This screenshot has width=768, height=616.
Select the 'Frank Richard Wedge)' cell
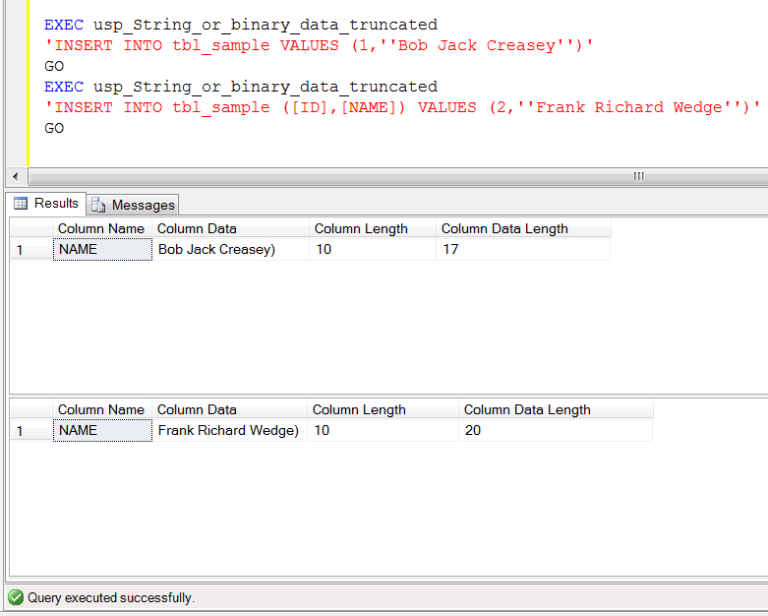pos(230,430)
